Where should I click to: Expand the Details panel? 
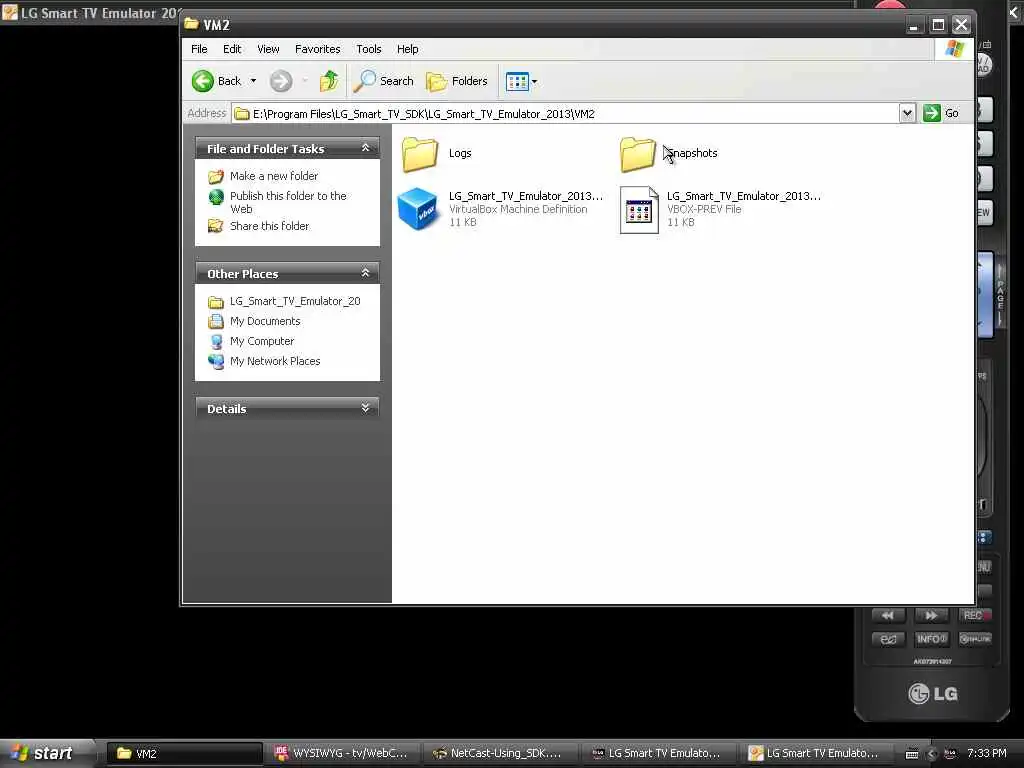point(366,408)
